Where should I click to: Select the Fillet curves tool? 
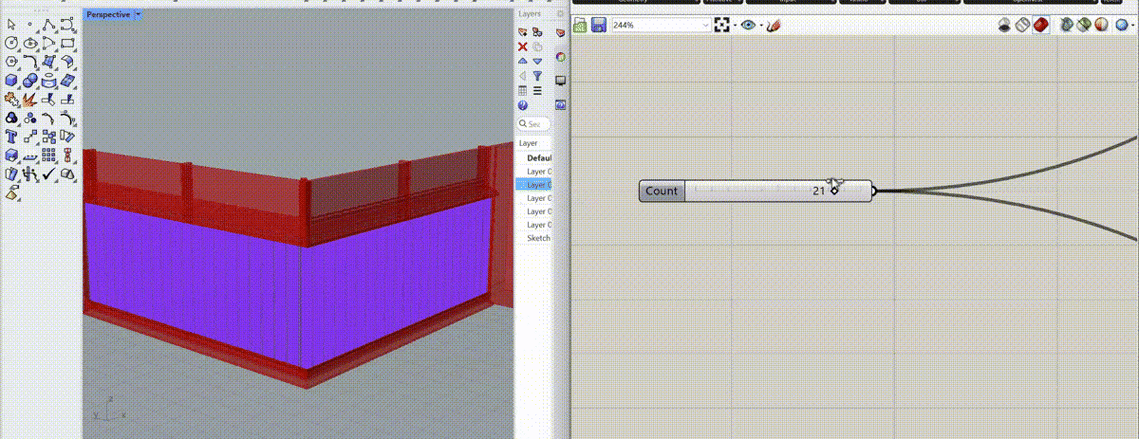(x=30, y=62)
